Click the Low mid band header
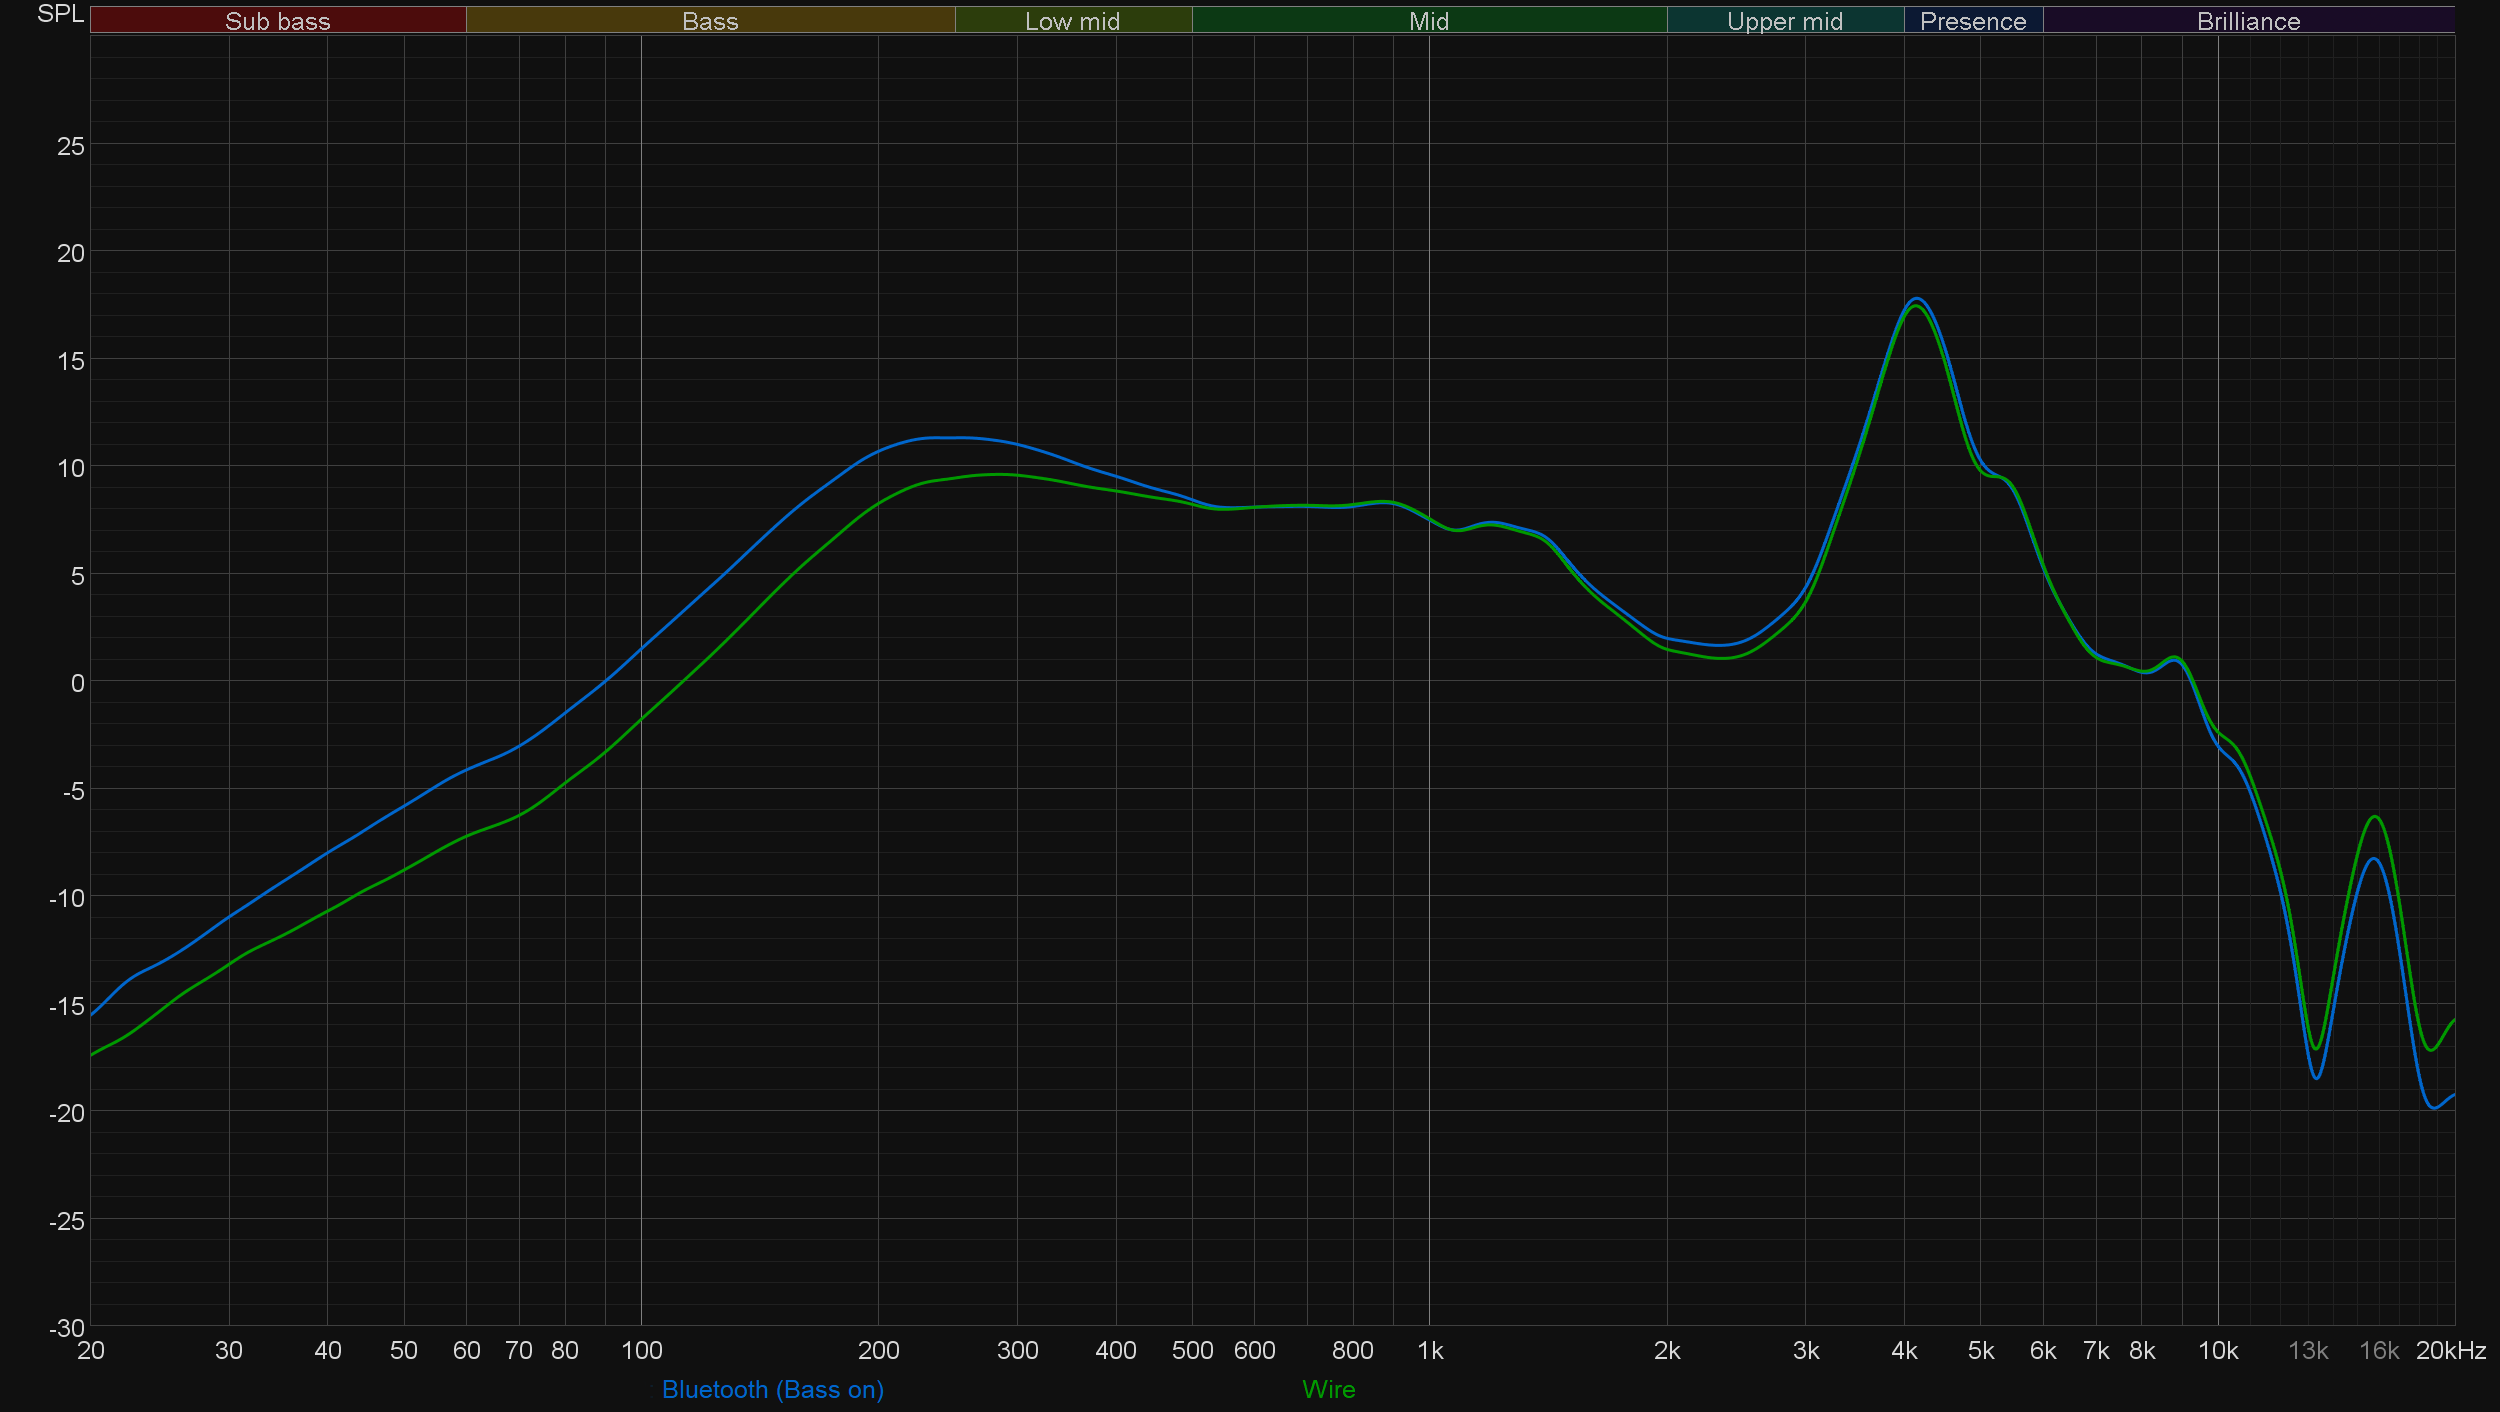The height and width of the screenshot is (1412, 2500). [x=1072, y=21]
